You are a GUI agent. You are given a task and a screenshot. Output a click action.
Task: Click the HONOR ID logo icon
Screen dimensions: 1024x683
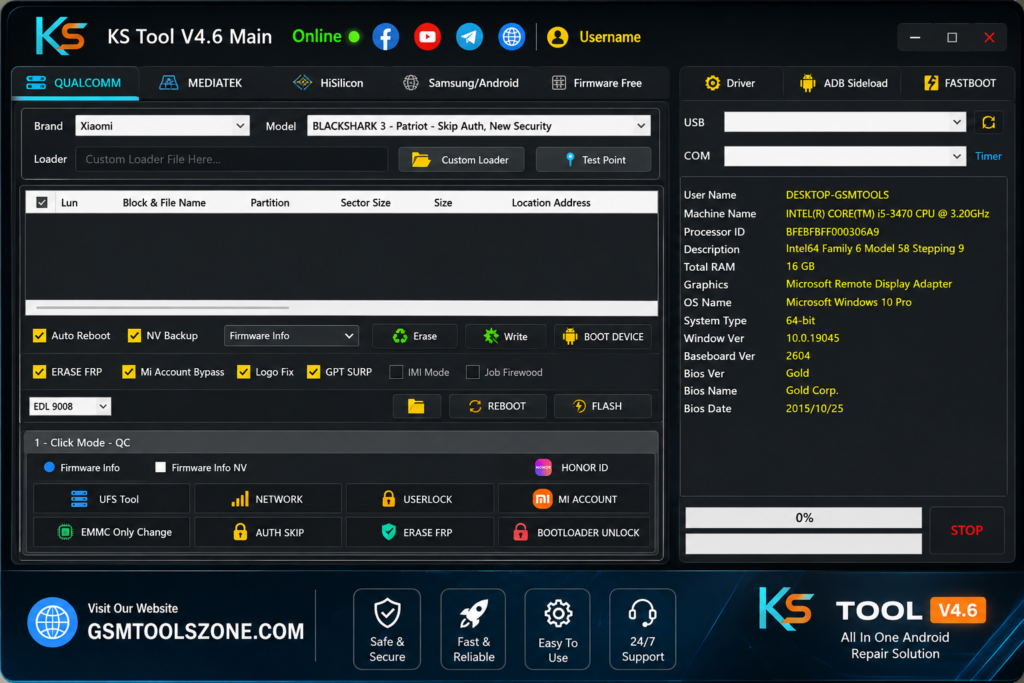[x=543, y=468]
